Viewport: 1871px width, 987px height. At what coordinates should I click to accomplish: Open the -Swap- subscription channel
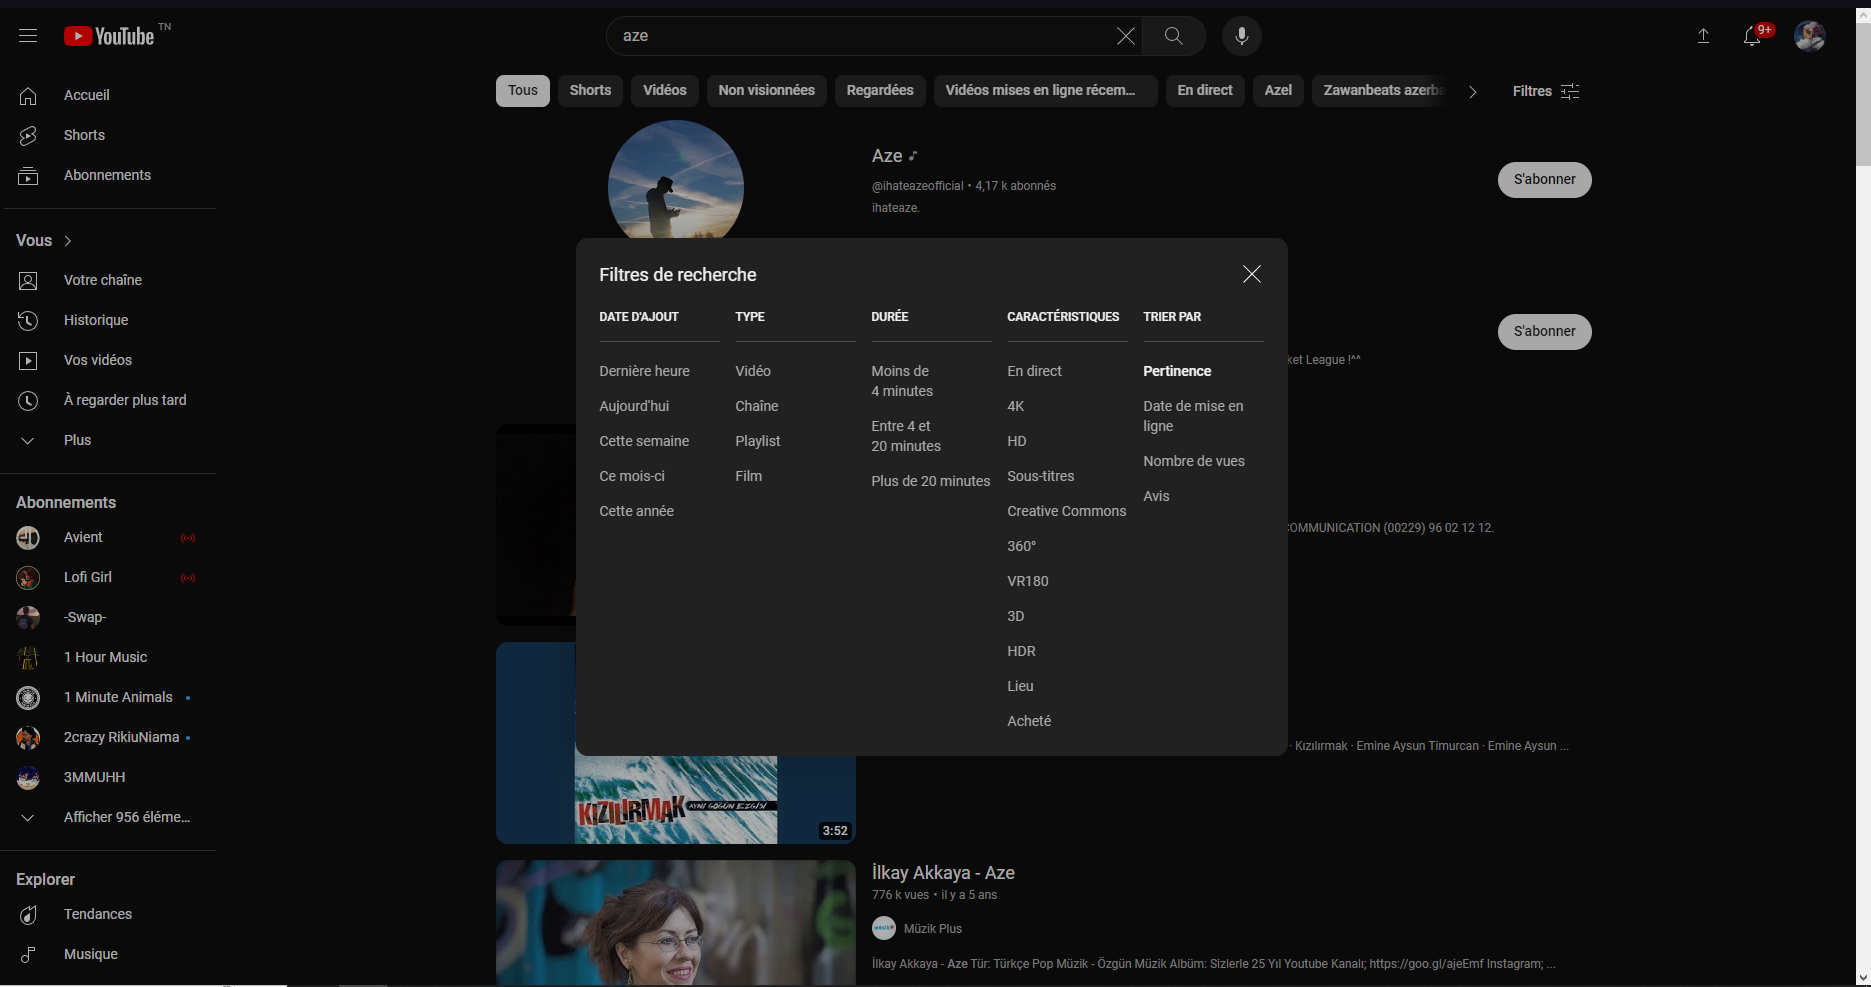tap(110, 617)
